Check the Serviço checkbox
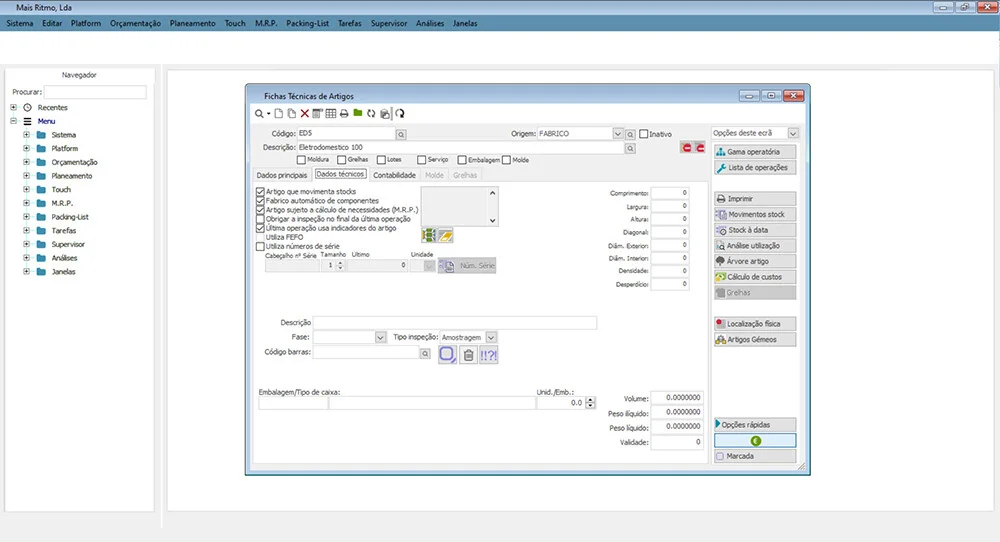 (422, 160)
